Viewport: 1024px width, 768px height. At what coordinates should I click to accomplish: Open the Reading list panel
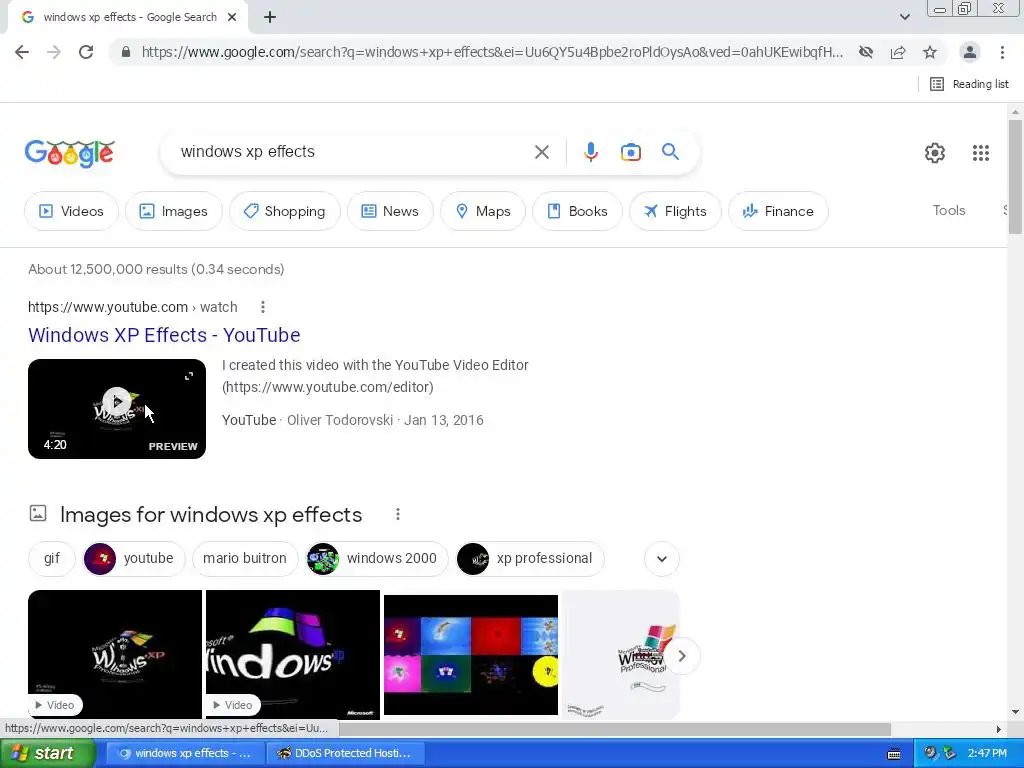(x=969, y=84)
